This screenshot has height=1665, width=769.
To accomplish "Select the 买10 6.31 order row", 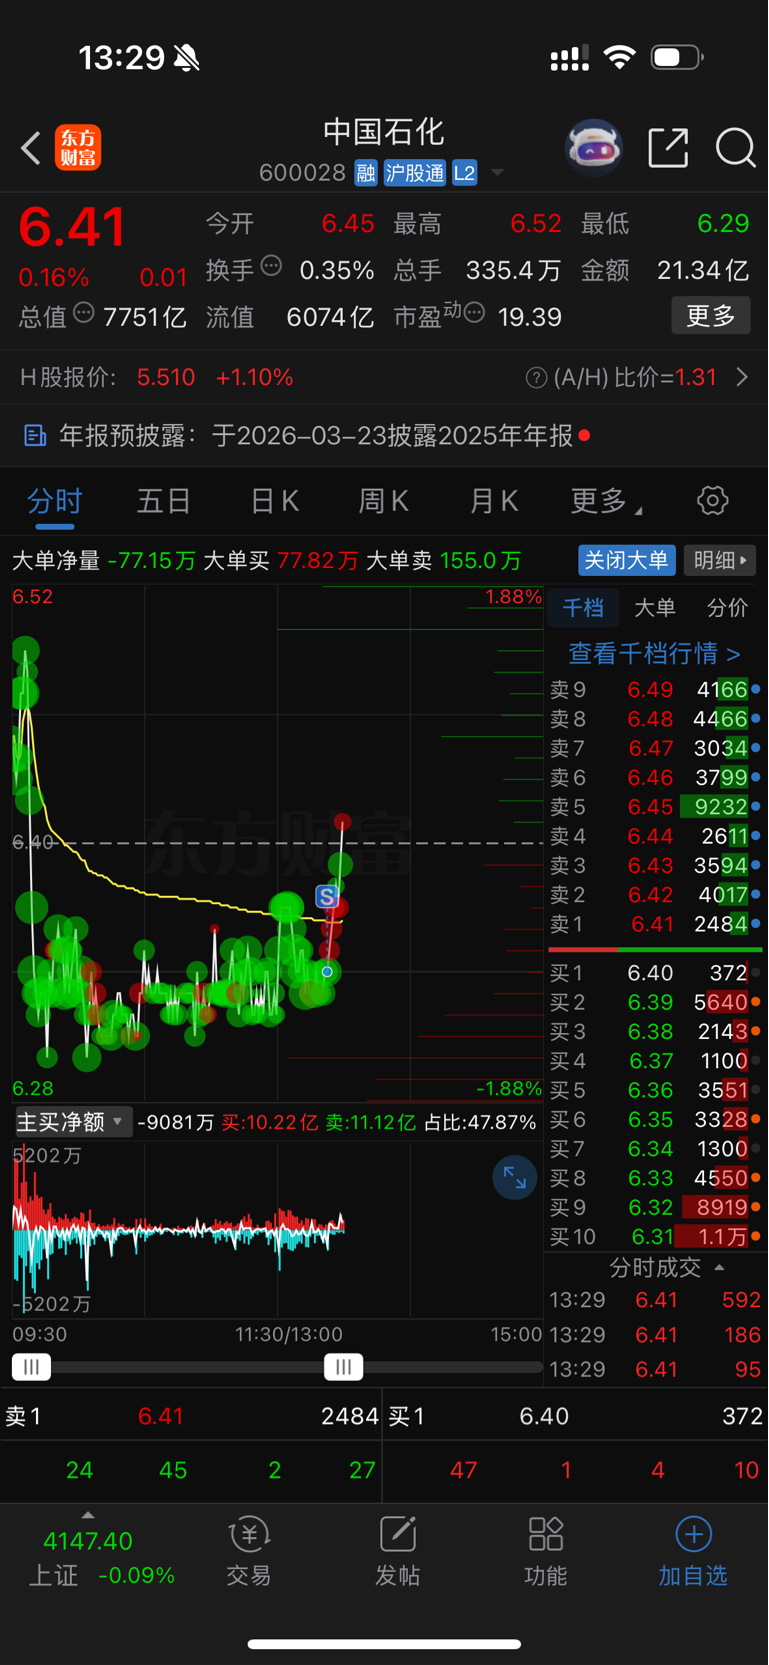I will point(655,1237).
